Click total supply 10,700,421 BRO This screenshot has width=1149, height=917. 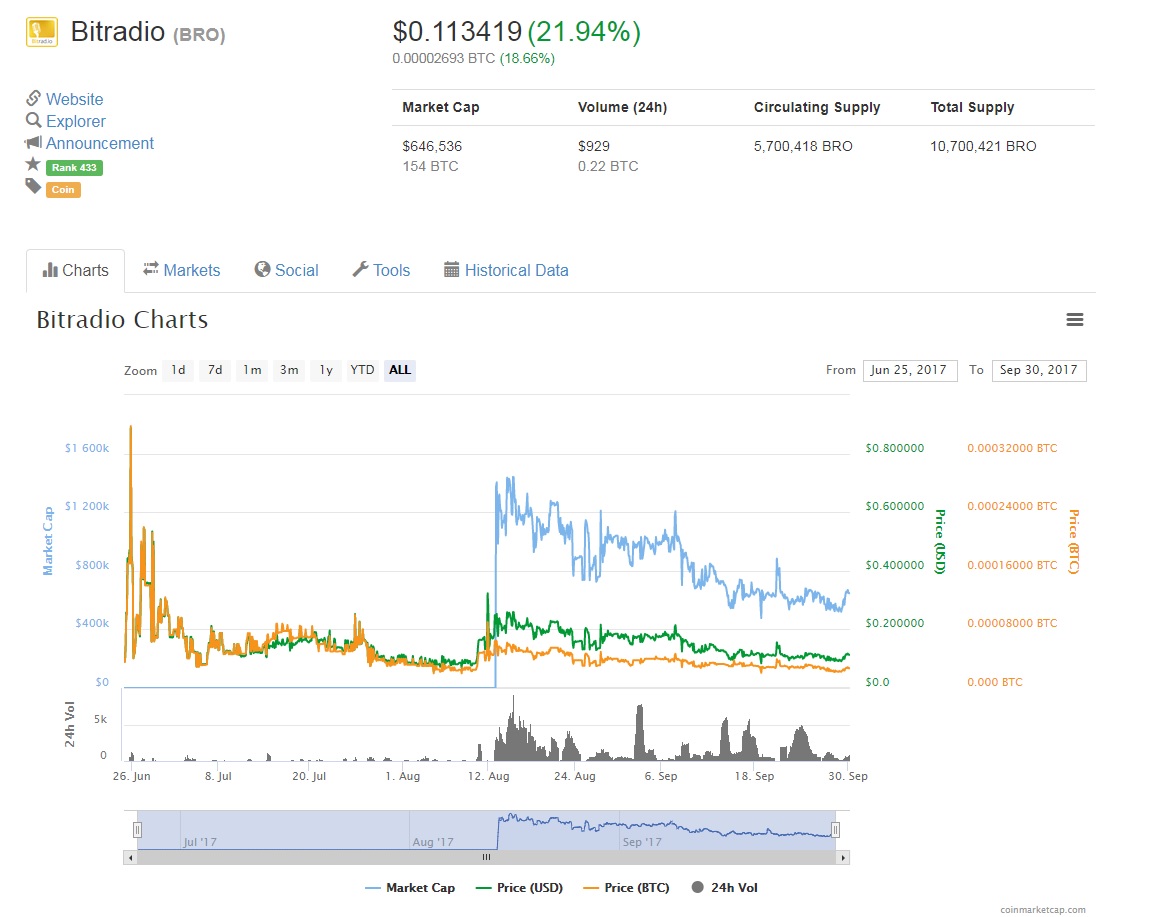(983, 146)
